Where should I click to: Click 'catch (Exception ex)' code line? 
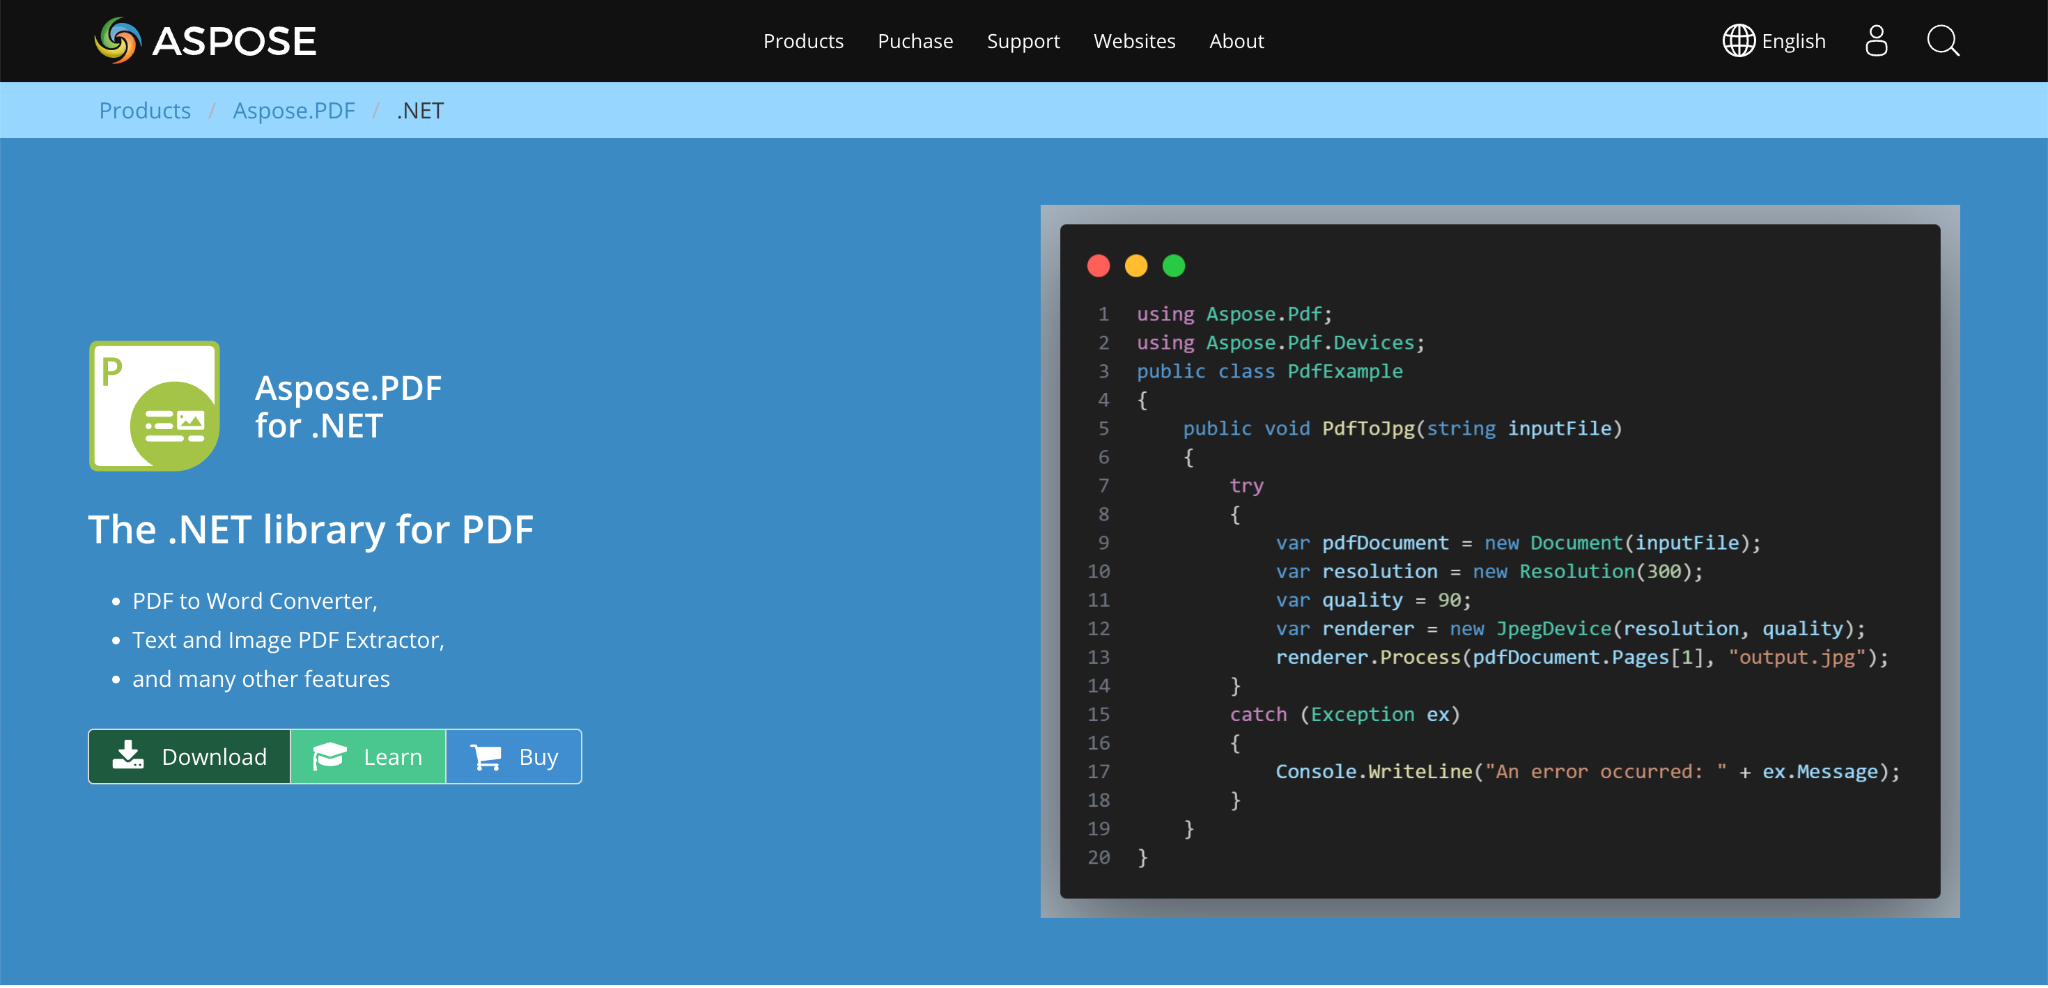(x=1345, y=714)
